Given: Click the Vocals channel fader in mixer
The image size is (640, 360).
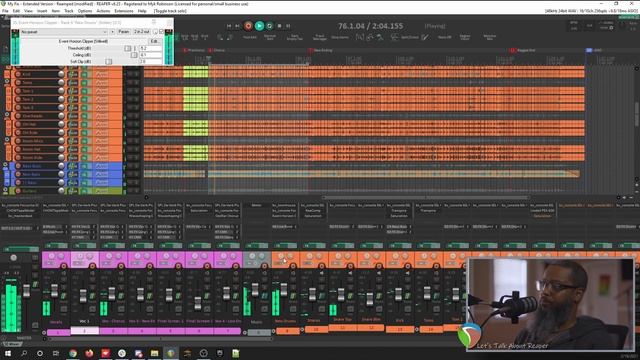Looking at the screenshot, I should point(54,291).
